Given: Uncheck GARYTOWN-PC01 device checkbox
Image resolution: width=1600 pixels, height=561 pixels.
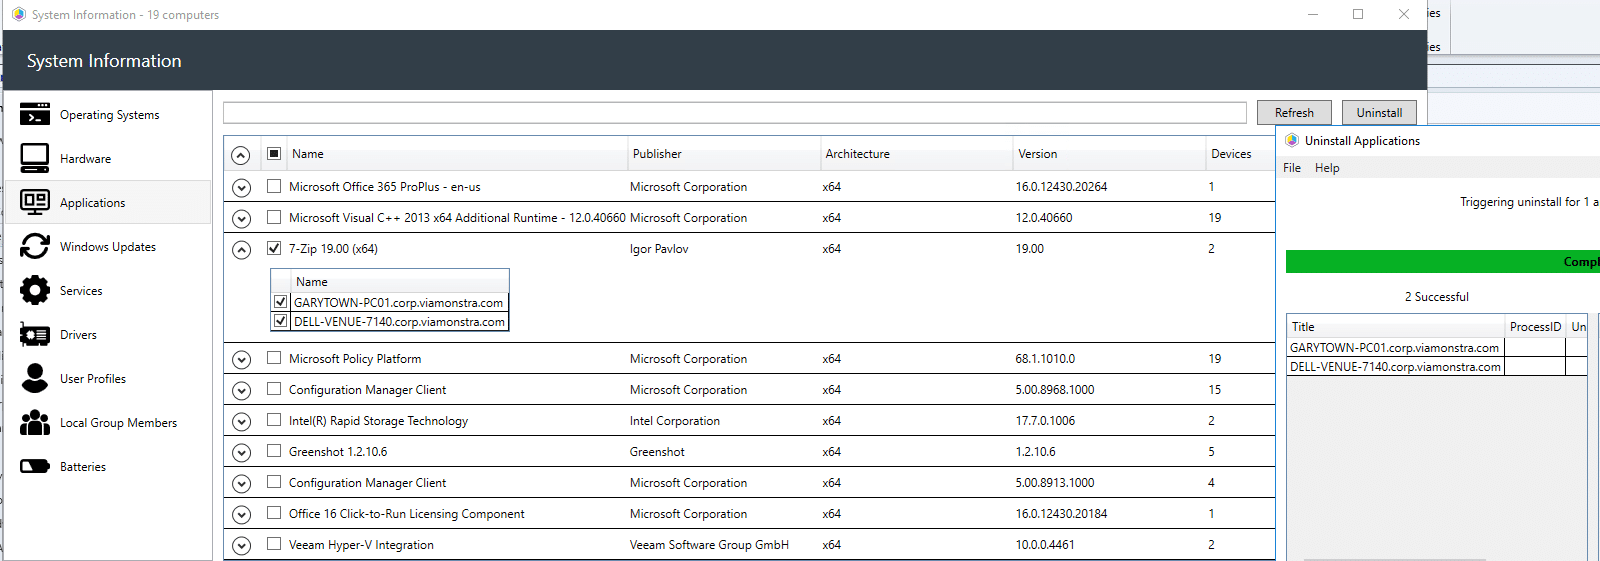Looking at the screenshot, I should click(x=281, y=302).
